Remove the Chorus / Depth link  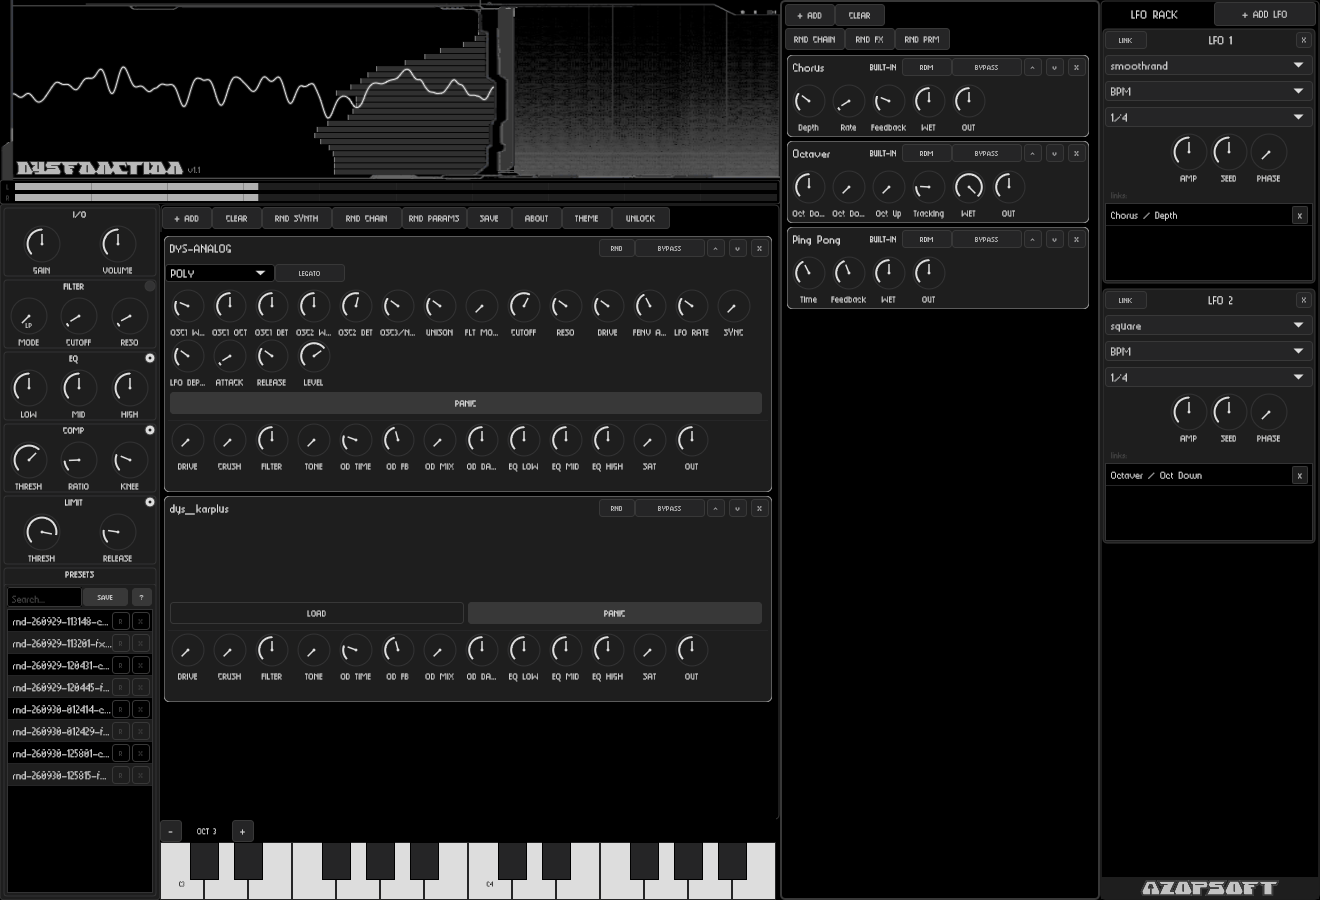click(1300, 216)
